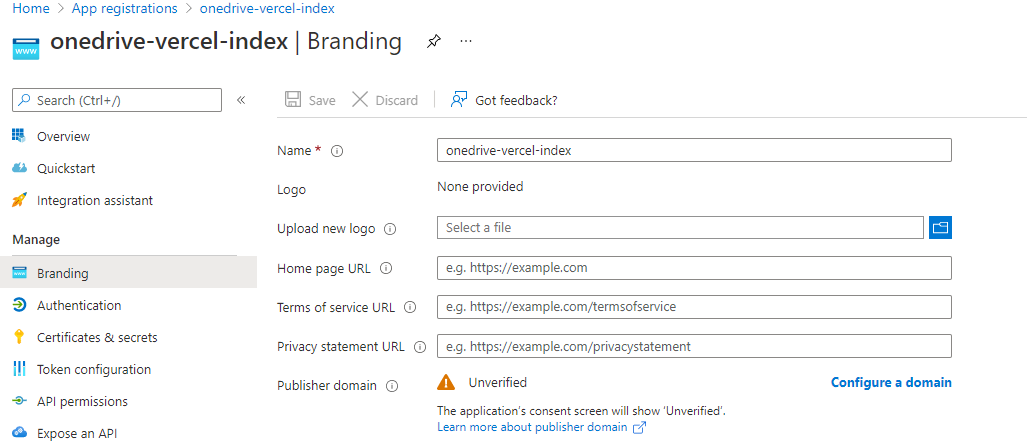Click the info icon beside Upload new logo
The height and width of the screenshot is (441, 1027).
coord(390,229)
